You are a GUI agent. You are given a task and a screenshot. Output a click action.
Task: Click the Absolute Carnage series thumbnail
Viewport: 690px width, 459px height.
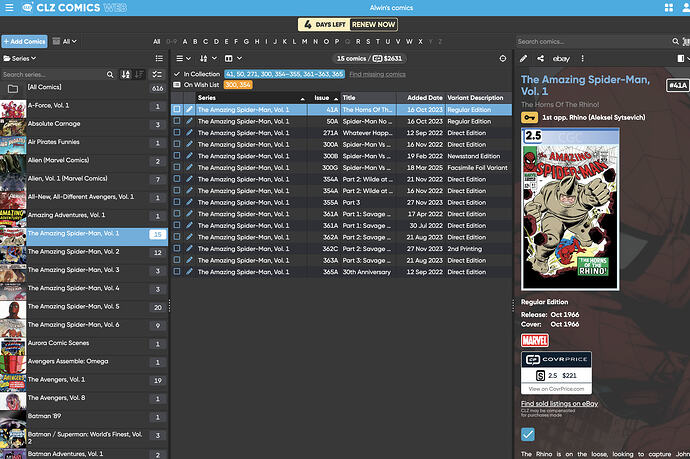point(13,128)
